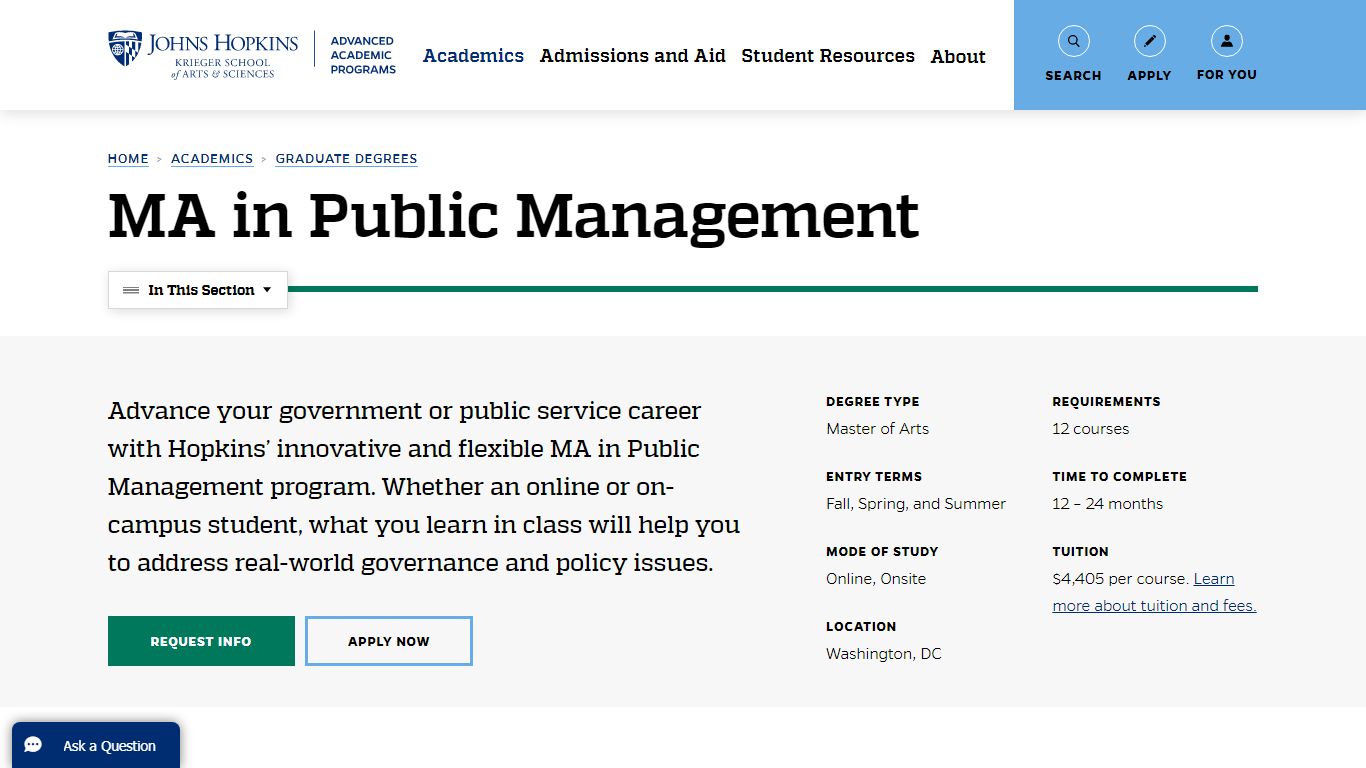The width and height of the screenshot is (1366, 768).
Task: Click the For You person icon
Action: point(1226,41)
